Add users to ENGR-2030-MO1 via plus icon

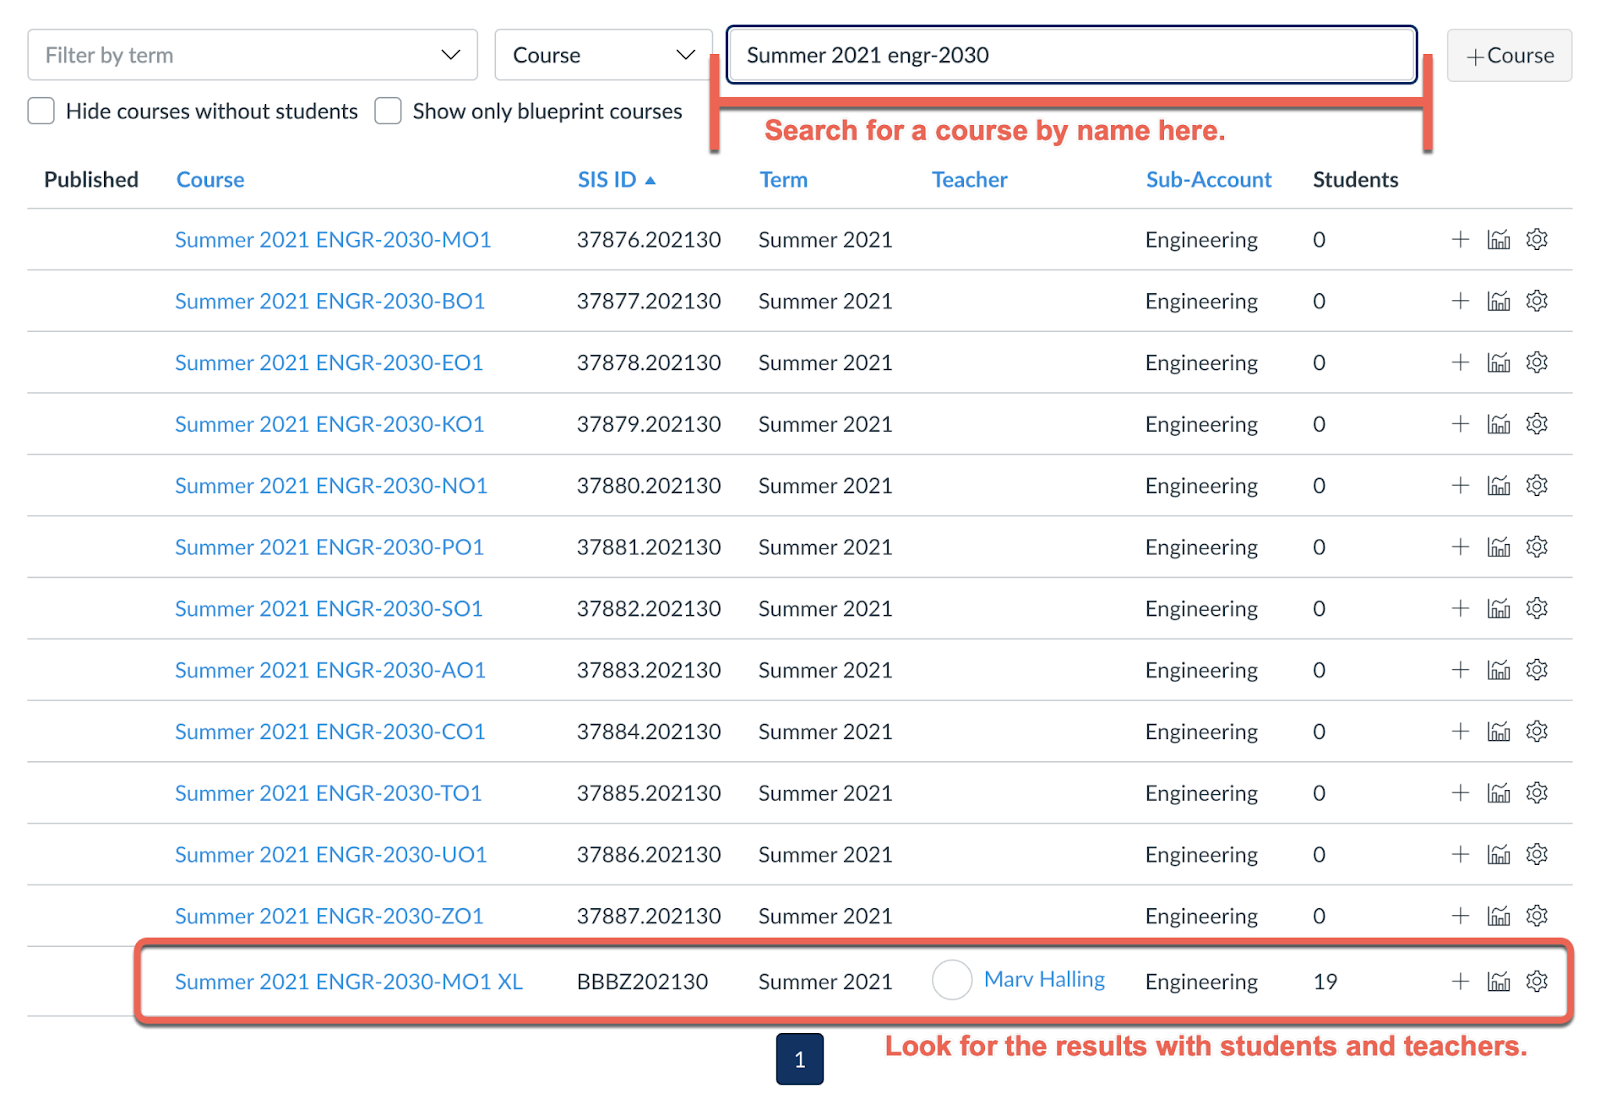pyautogui.click(x=1460, y=239)
